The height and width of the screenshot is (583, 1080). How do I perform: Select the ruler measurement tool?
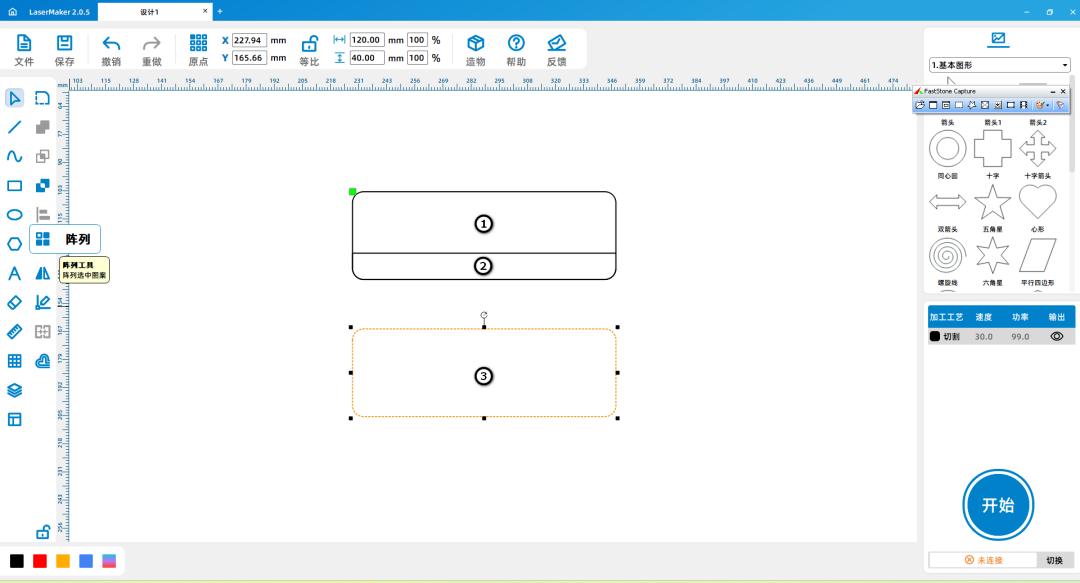click(15, 332)
